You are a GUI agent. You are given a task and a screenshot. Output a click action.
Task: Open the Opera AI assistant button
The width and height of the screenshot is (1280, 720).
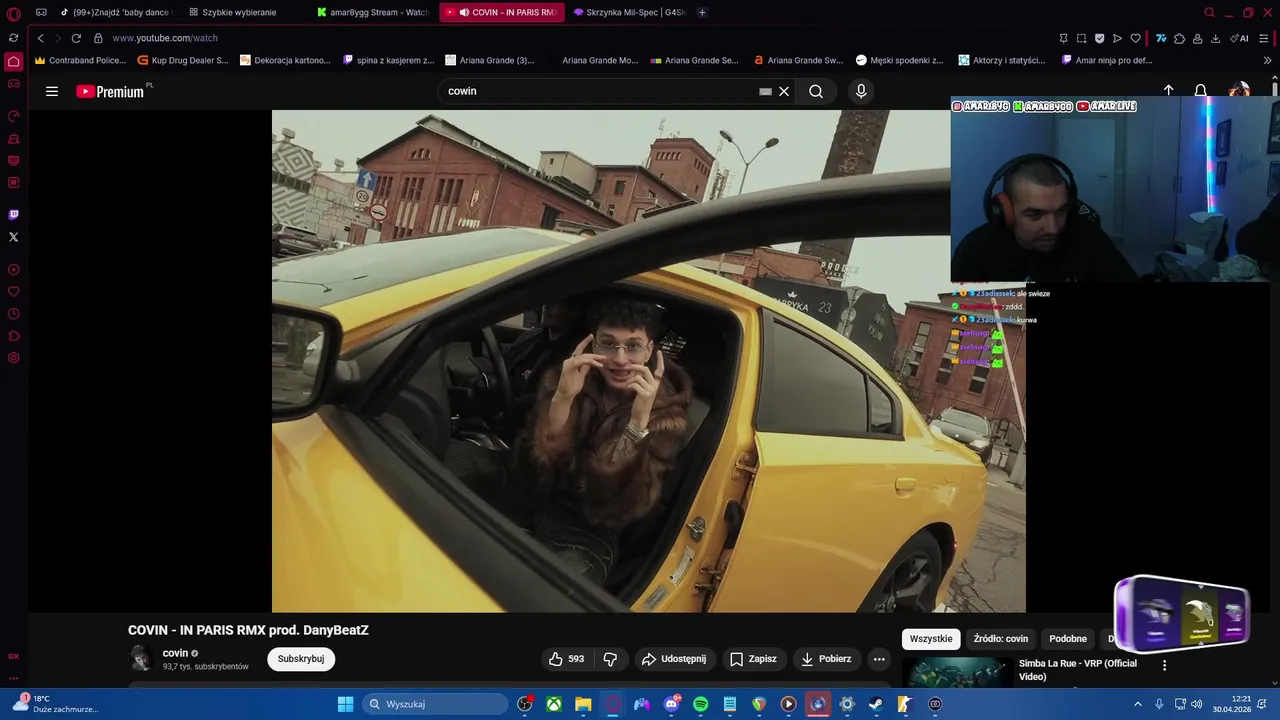[x=1239, y=38]
